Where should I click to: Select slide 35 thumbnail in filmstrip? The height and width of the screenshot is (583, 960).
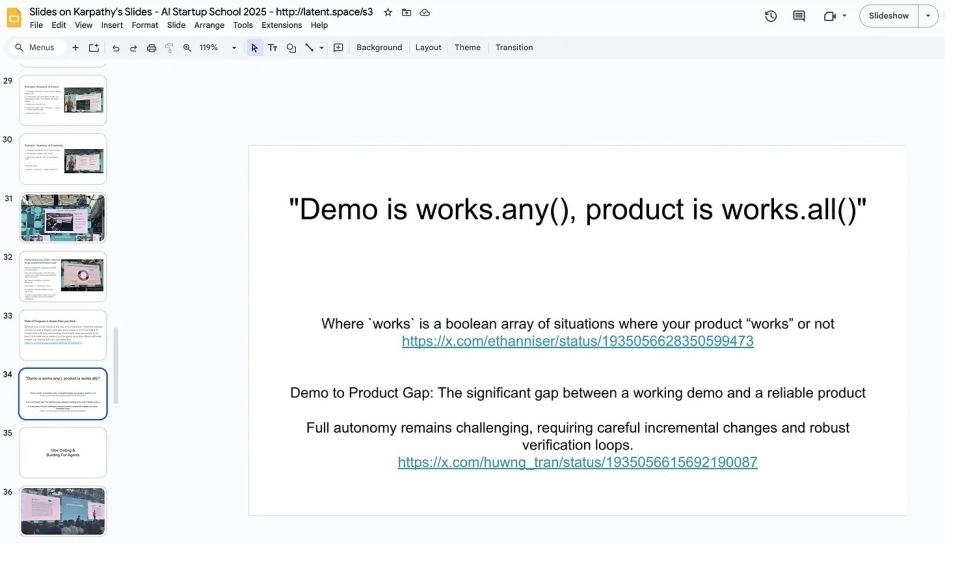coord(63,452)
